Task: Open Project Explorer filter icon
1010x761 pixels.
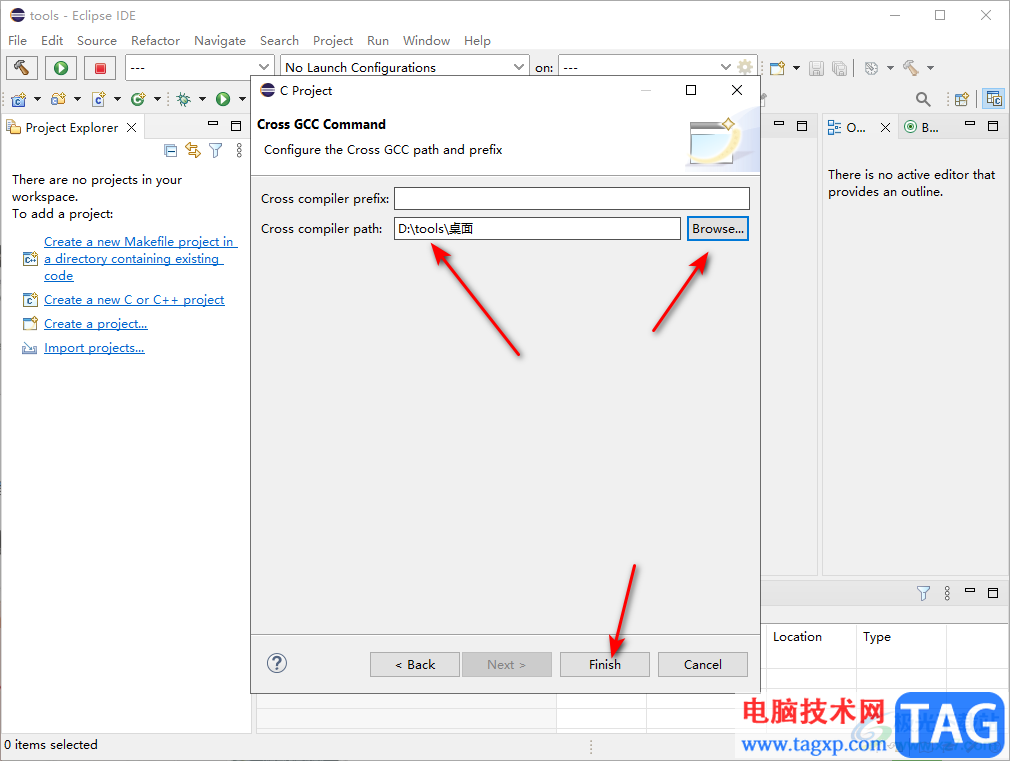Action: [216, 150]
